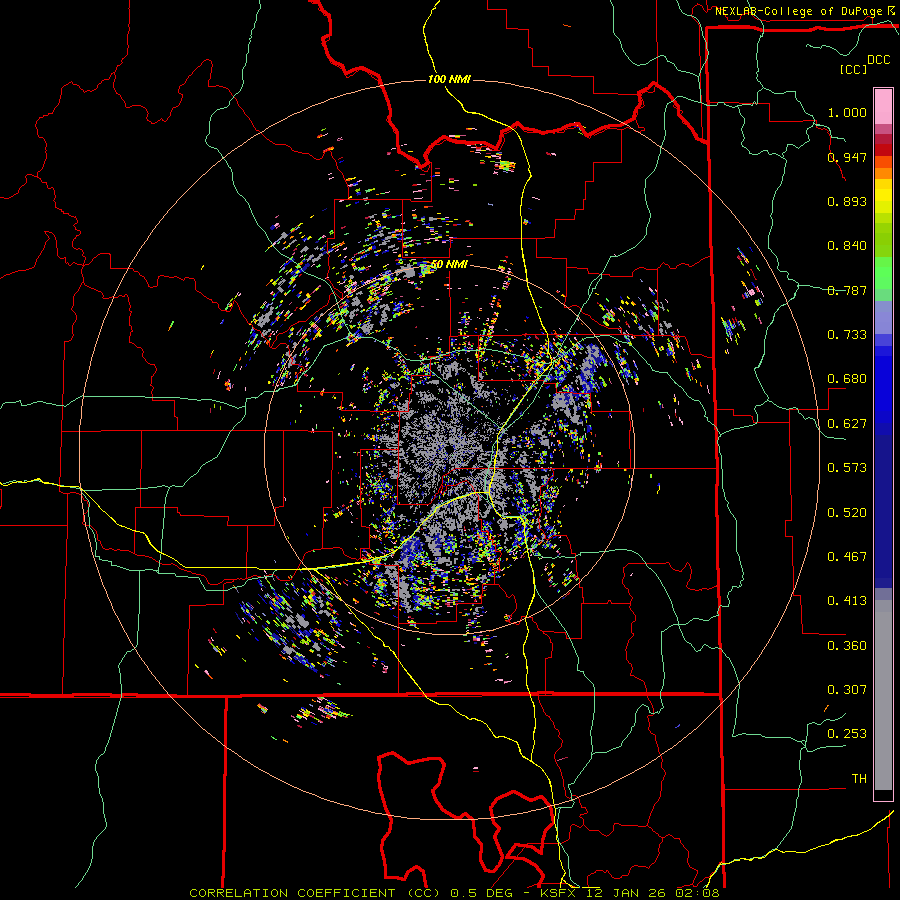Click the KSFX station identifier
The height and width of the screenshot is (900, 900).
(560, 893)
